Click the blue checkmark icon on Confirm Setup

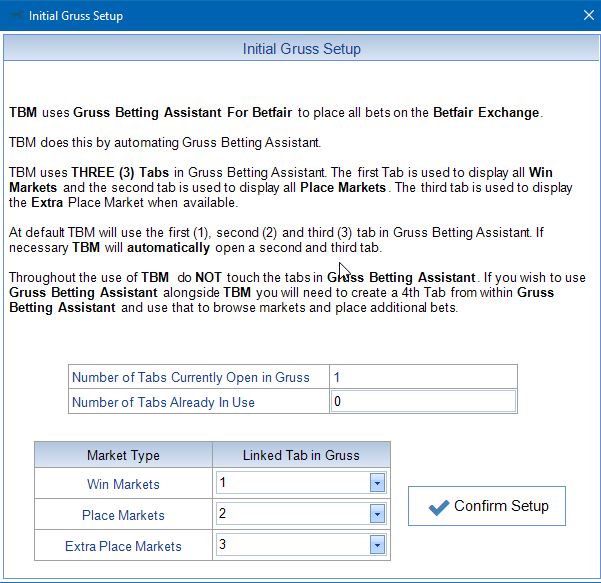tap(438, 507)
